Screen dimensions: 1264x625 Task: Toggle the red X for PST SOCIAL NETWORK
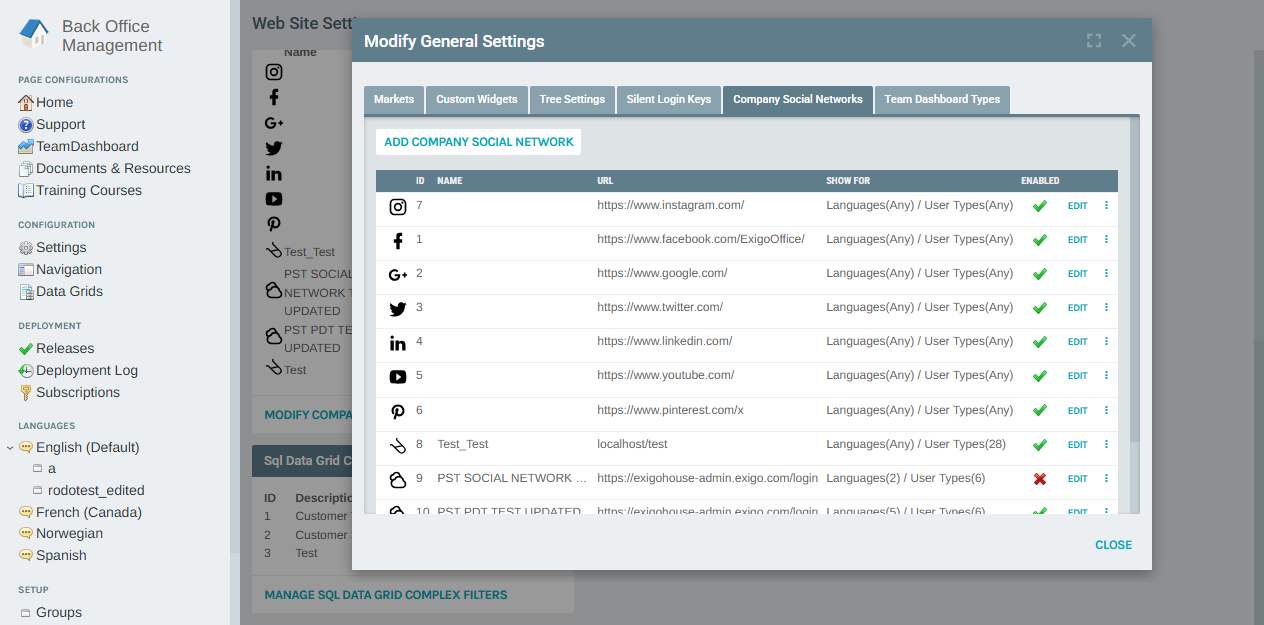1040,479
